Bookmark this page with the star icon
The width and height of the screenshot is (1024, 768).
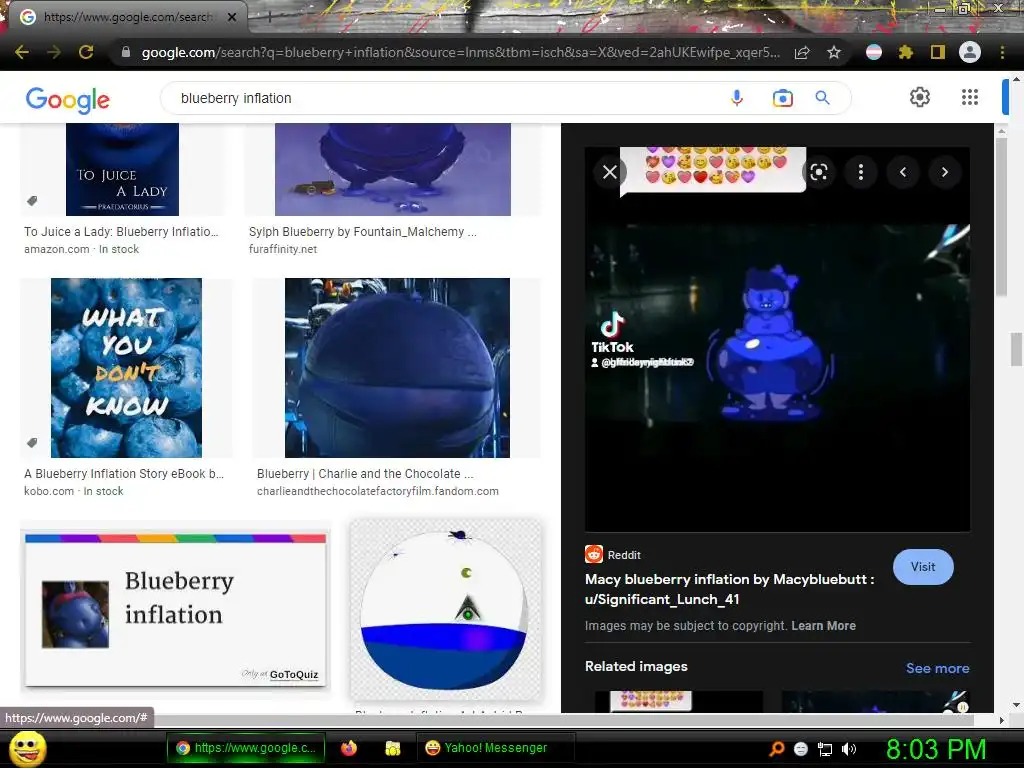click(x=834, y=52)
